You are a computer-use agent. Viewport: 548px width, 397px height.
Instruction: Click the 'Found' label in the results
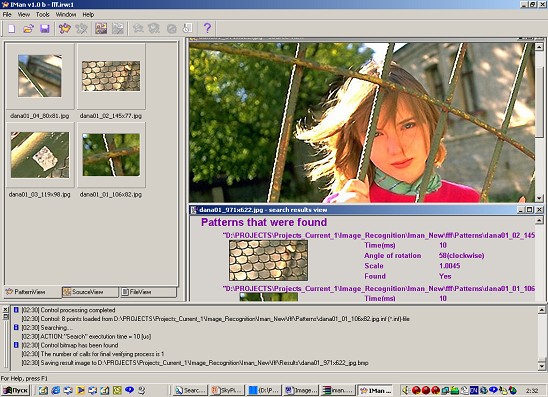pos(375,276)
